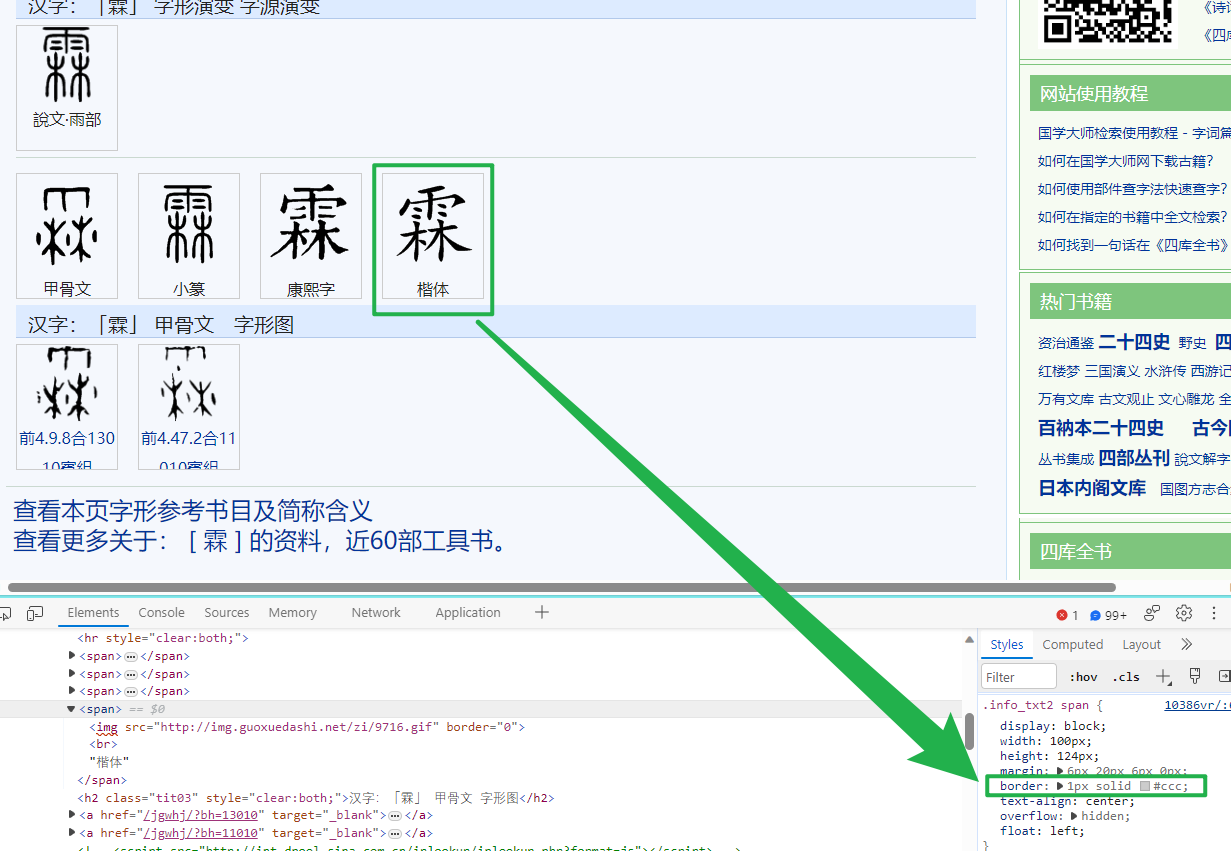Open the 资治通鉴 book link
1231x851 pixels.
1066,343
